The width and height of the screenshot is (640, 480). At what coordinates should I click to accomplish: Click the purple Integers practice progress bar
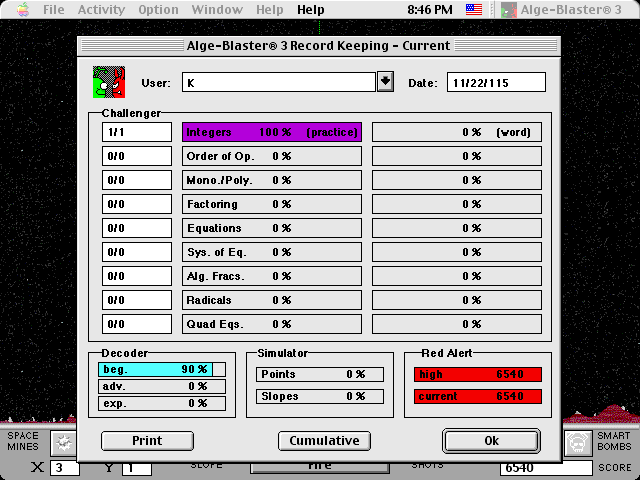271,132
